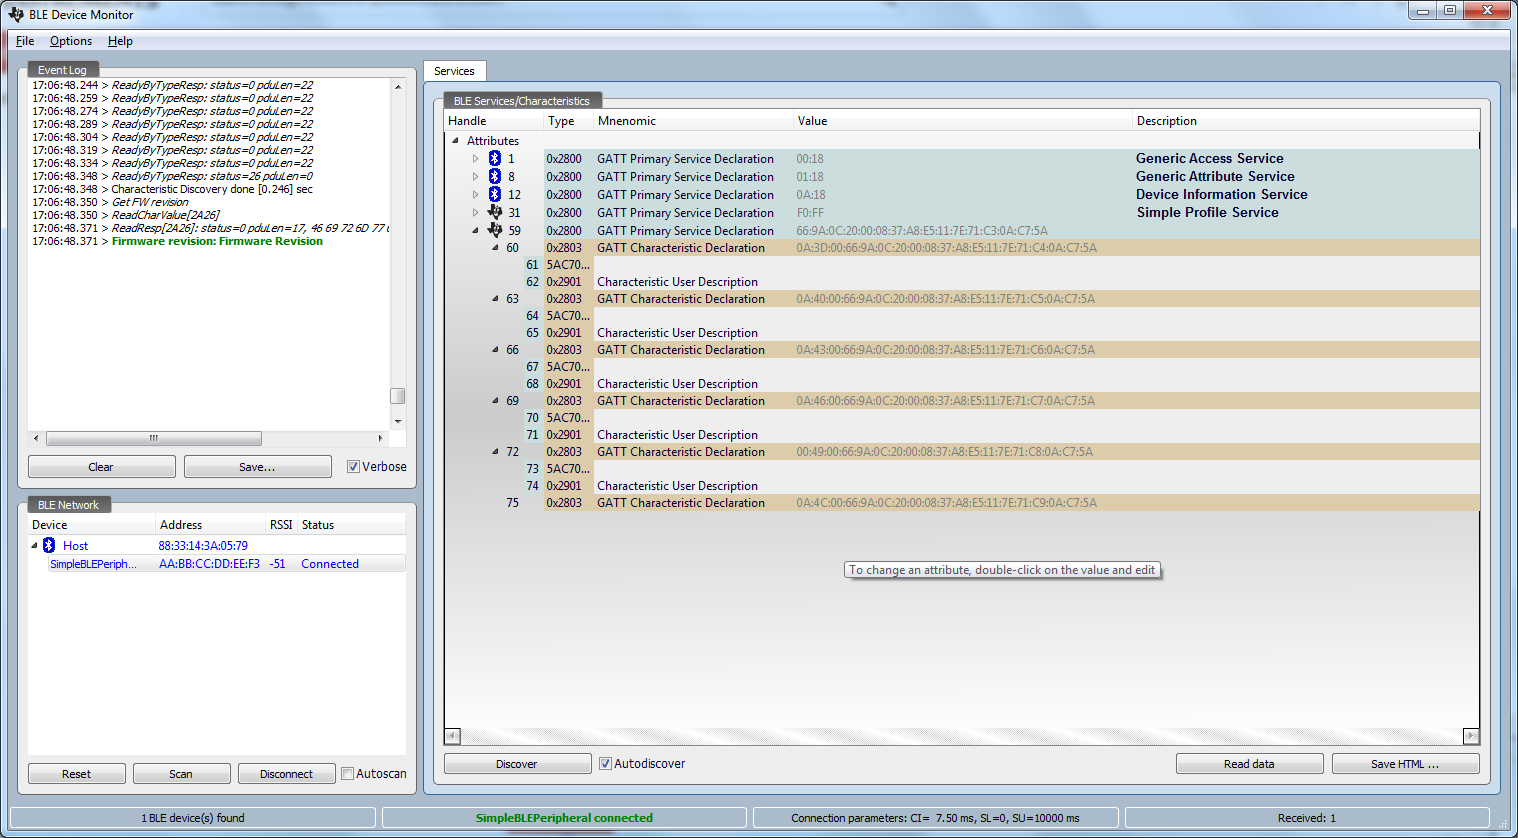Click the Mnenomic column header
This screenshot has height=838, width=1518.
694,121
